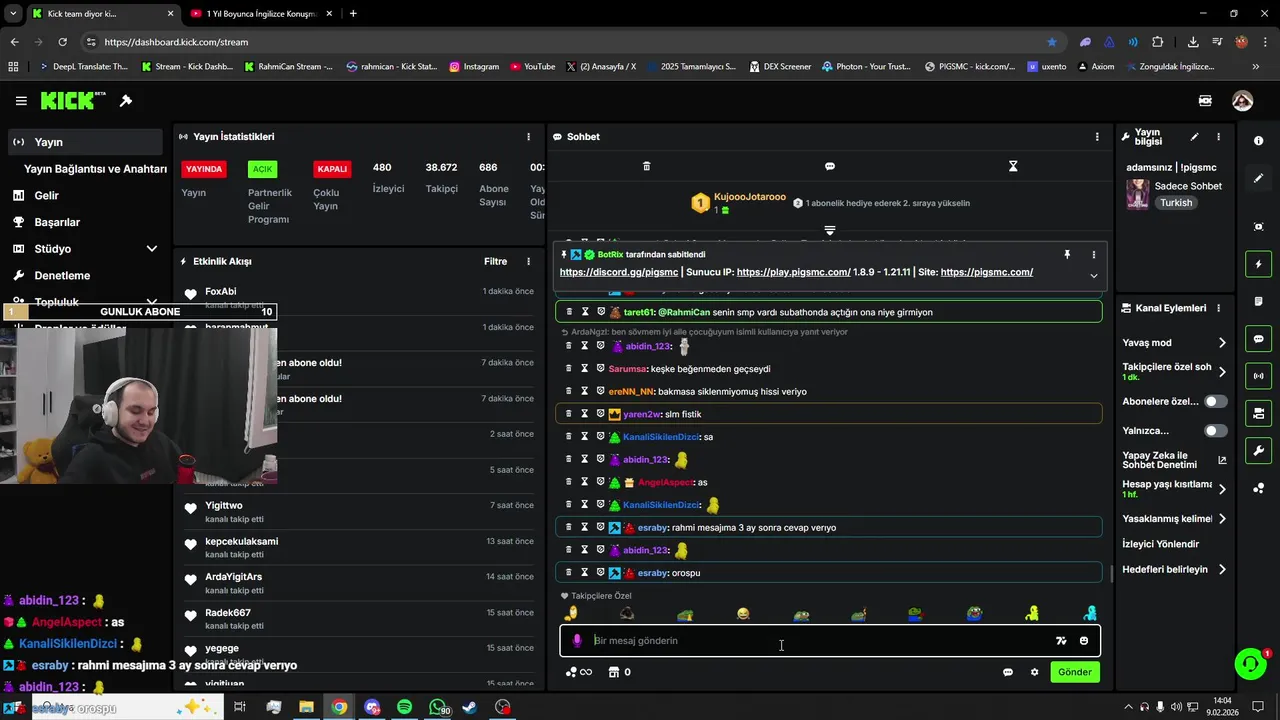This screenshot has width=1280, height=720.
Task: Open Yayın Bağlantısı ve Anahtarı
Action: click(x=95, y=169)
